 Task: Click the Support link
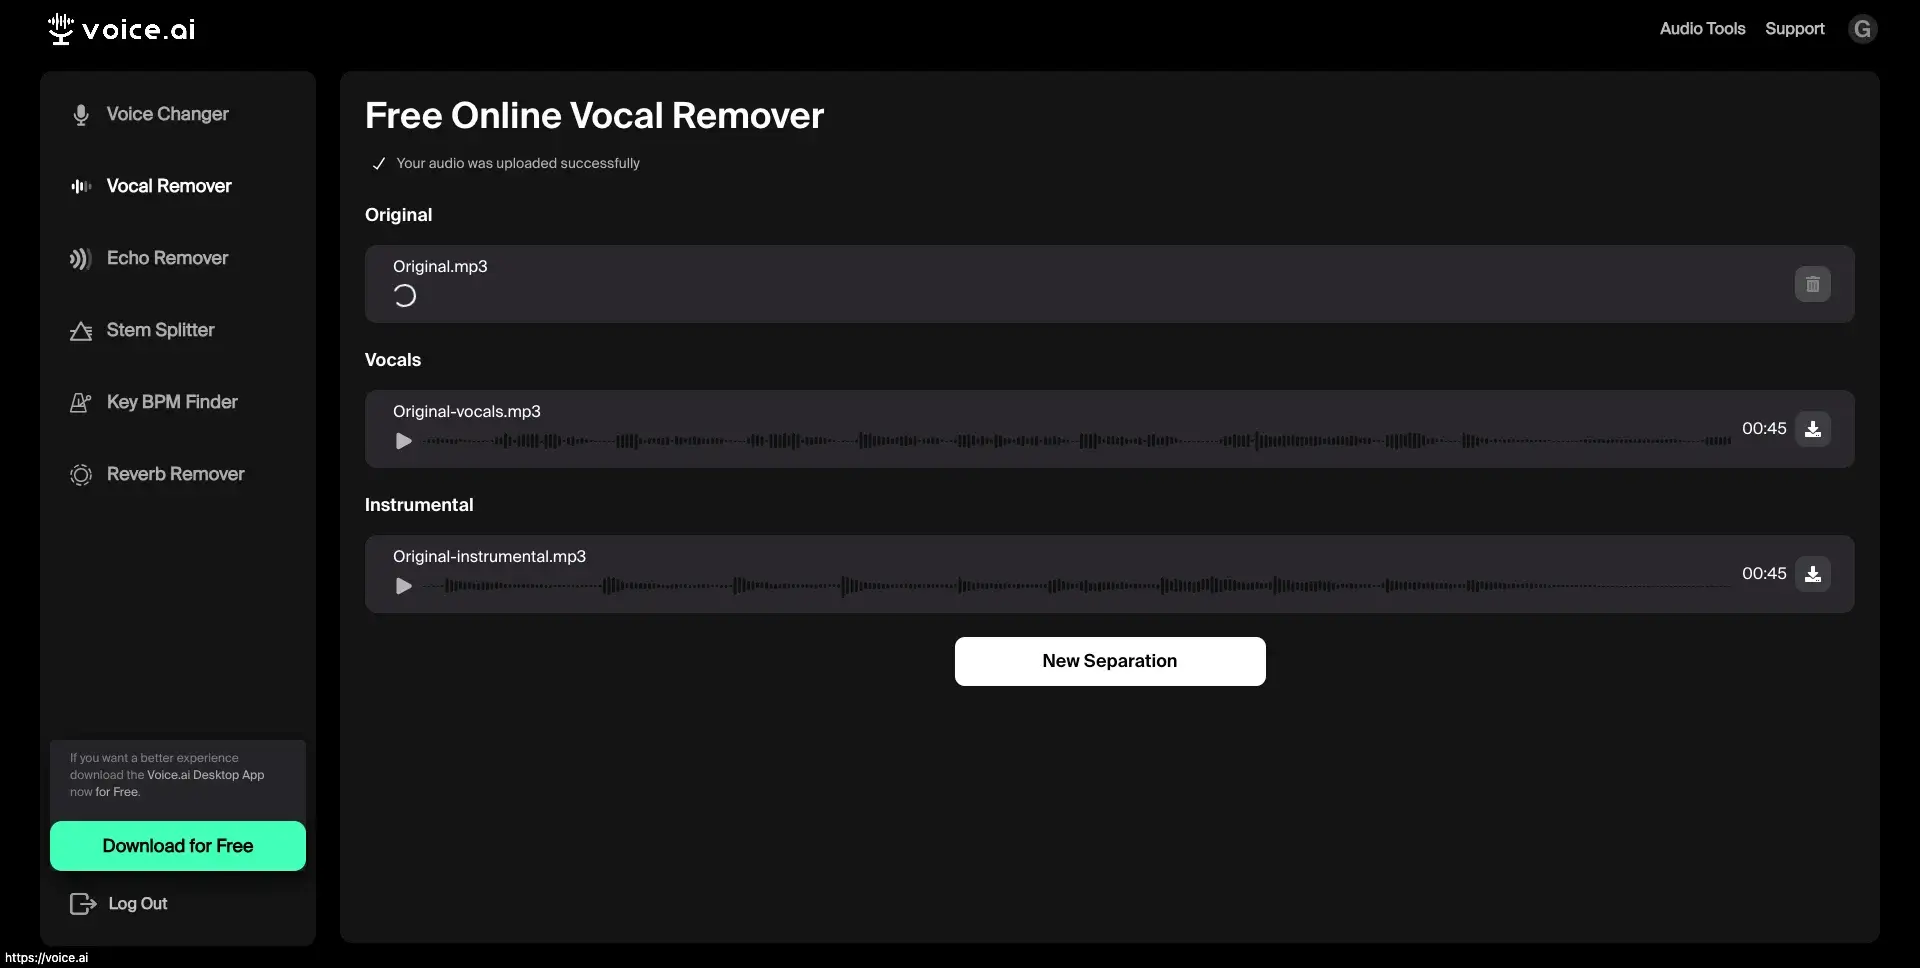pos(1794,29)
